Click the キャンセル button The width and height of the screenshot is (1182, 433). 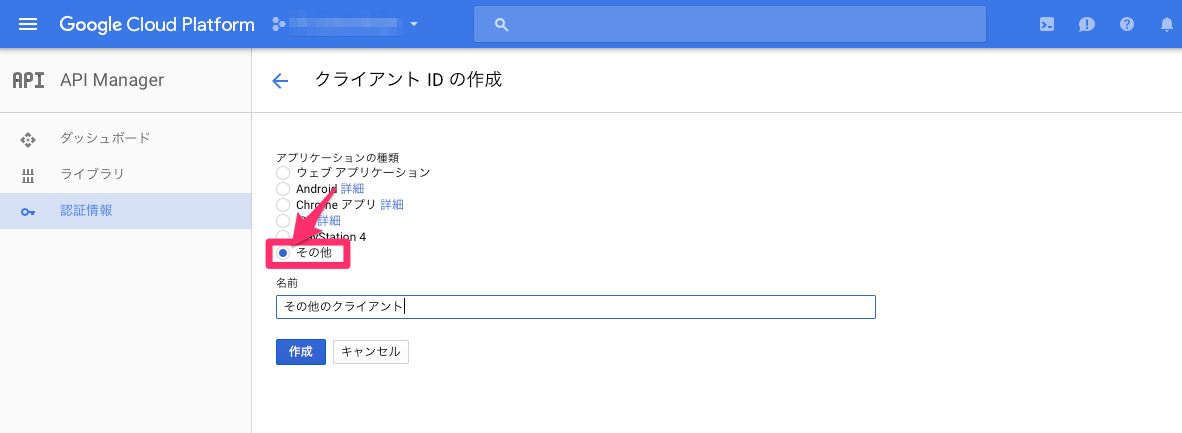pyautogui.click(x=371, y=352)
